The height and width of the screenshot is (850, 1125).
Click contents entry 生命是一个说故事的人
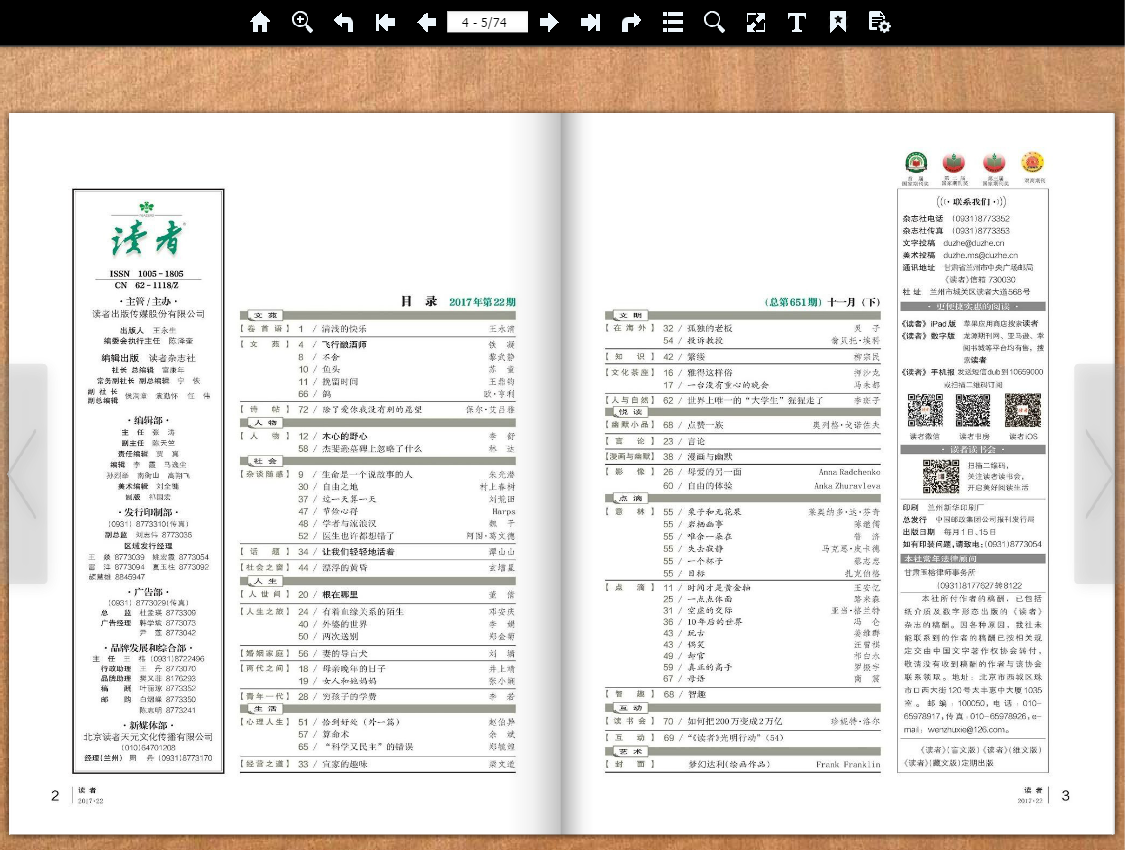[x=367, y=475]
